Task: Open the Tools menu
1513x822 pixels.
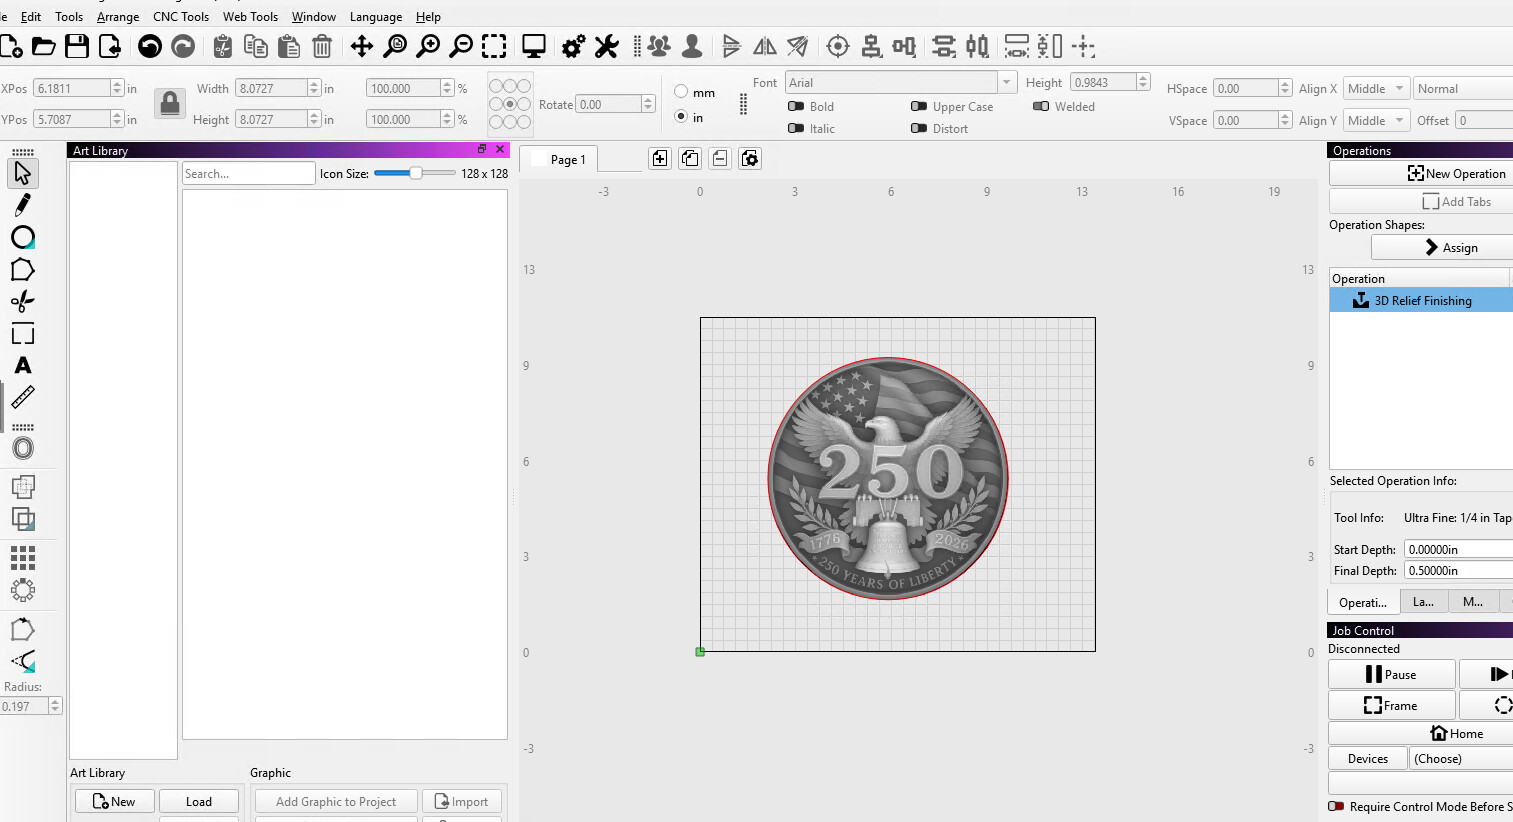Action: point(69,17)
